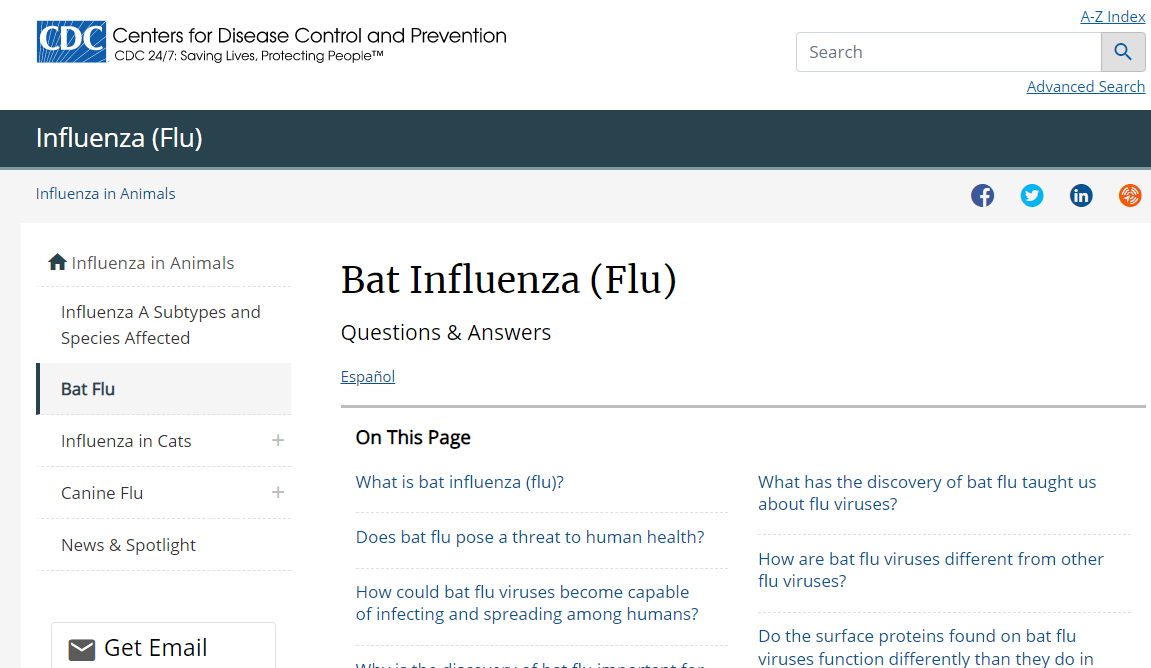Jump to how bat flu could spread among humans
Viewport: 1151px width, 668px height.
click(527, 603)
